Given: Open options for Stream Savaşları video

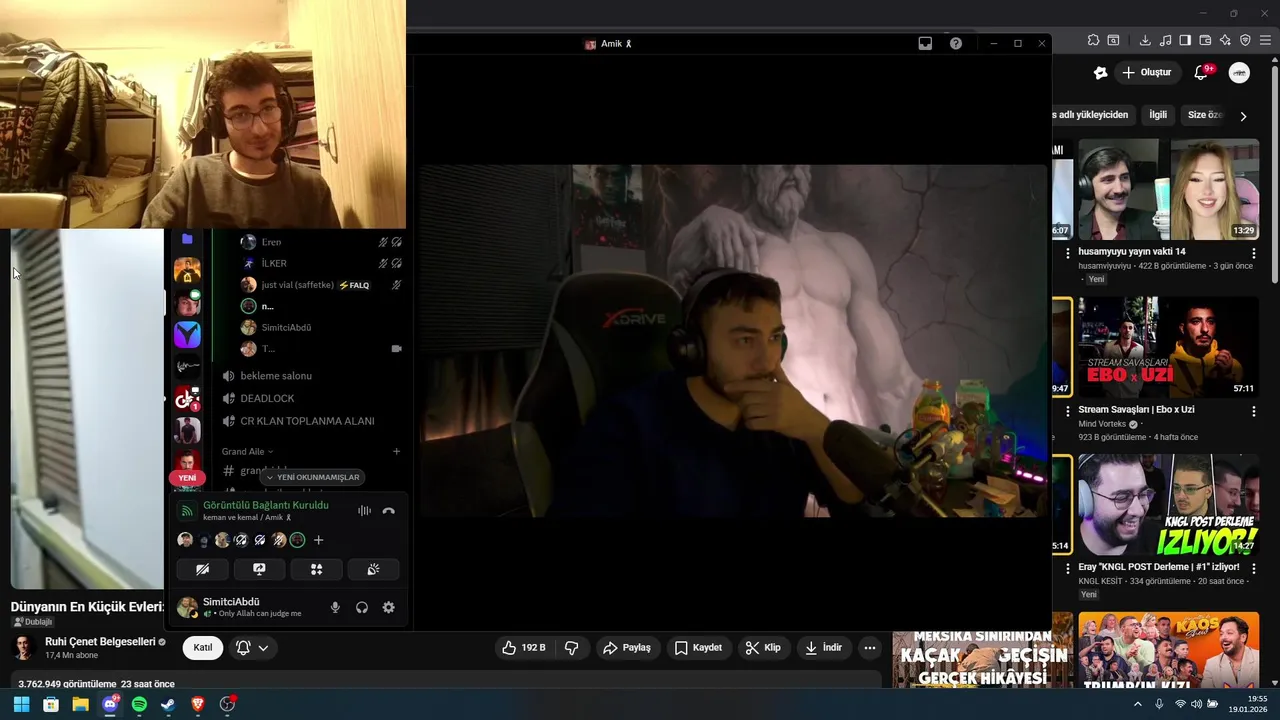Looking at the screenshot, I should (1254, 411).
